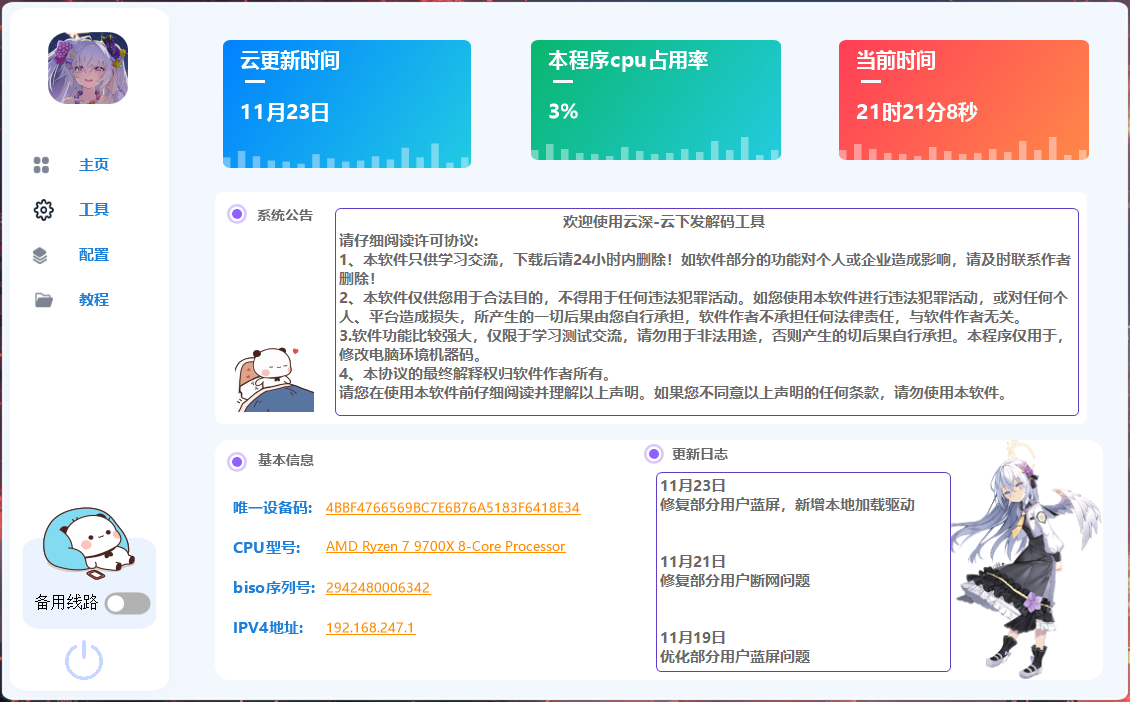Select the 主页 navigation item
The image size is (1130, 702).
point(93,164)
